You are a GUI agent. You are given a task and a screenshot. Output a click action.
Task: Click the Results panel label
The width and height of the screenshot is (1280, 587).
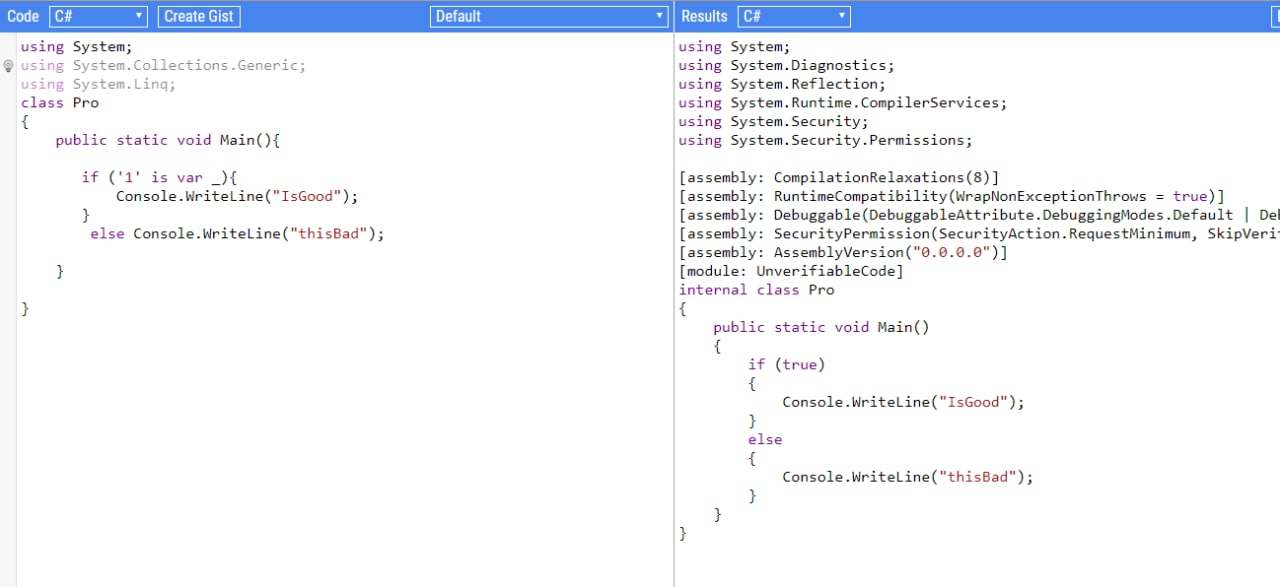704,16
